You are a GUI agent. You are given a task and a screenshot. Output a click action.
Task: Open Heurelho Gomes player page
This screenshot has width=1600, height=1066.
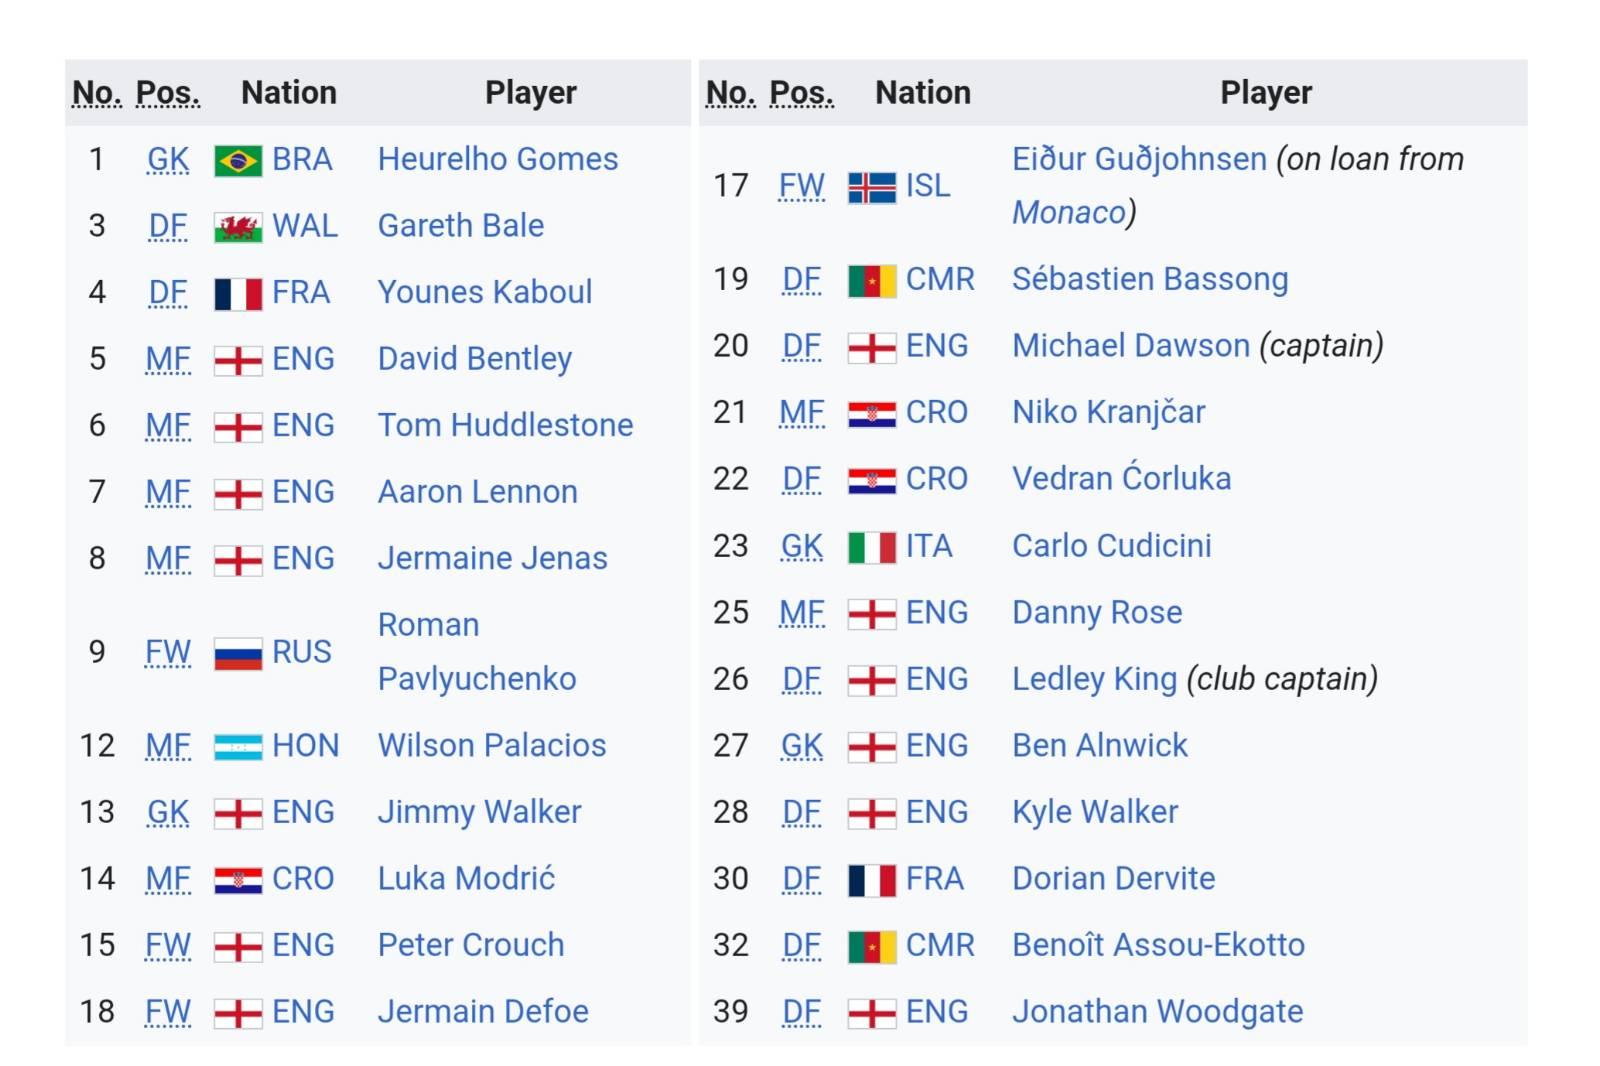tap(498, 159)
